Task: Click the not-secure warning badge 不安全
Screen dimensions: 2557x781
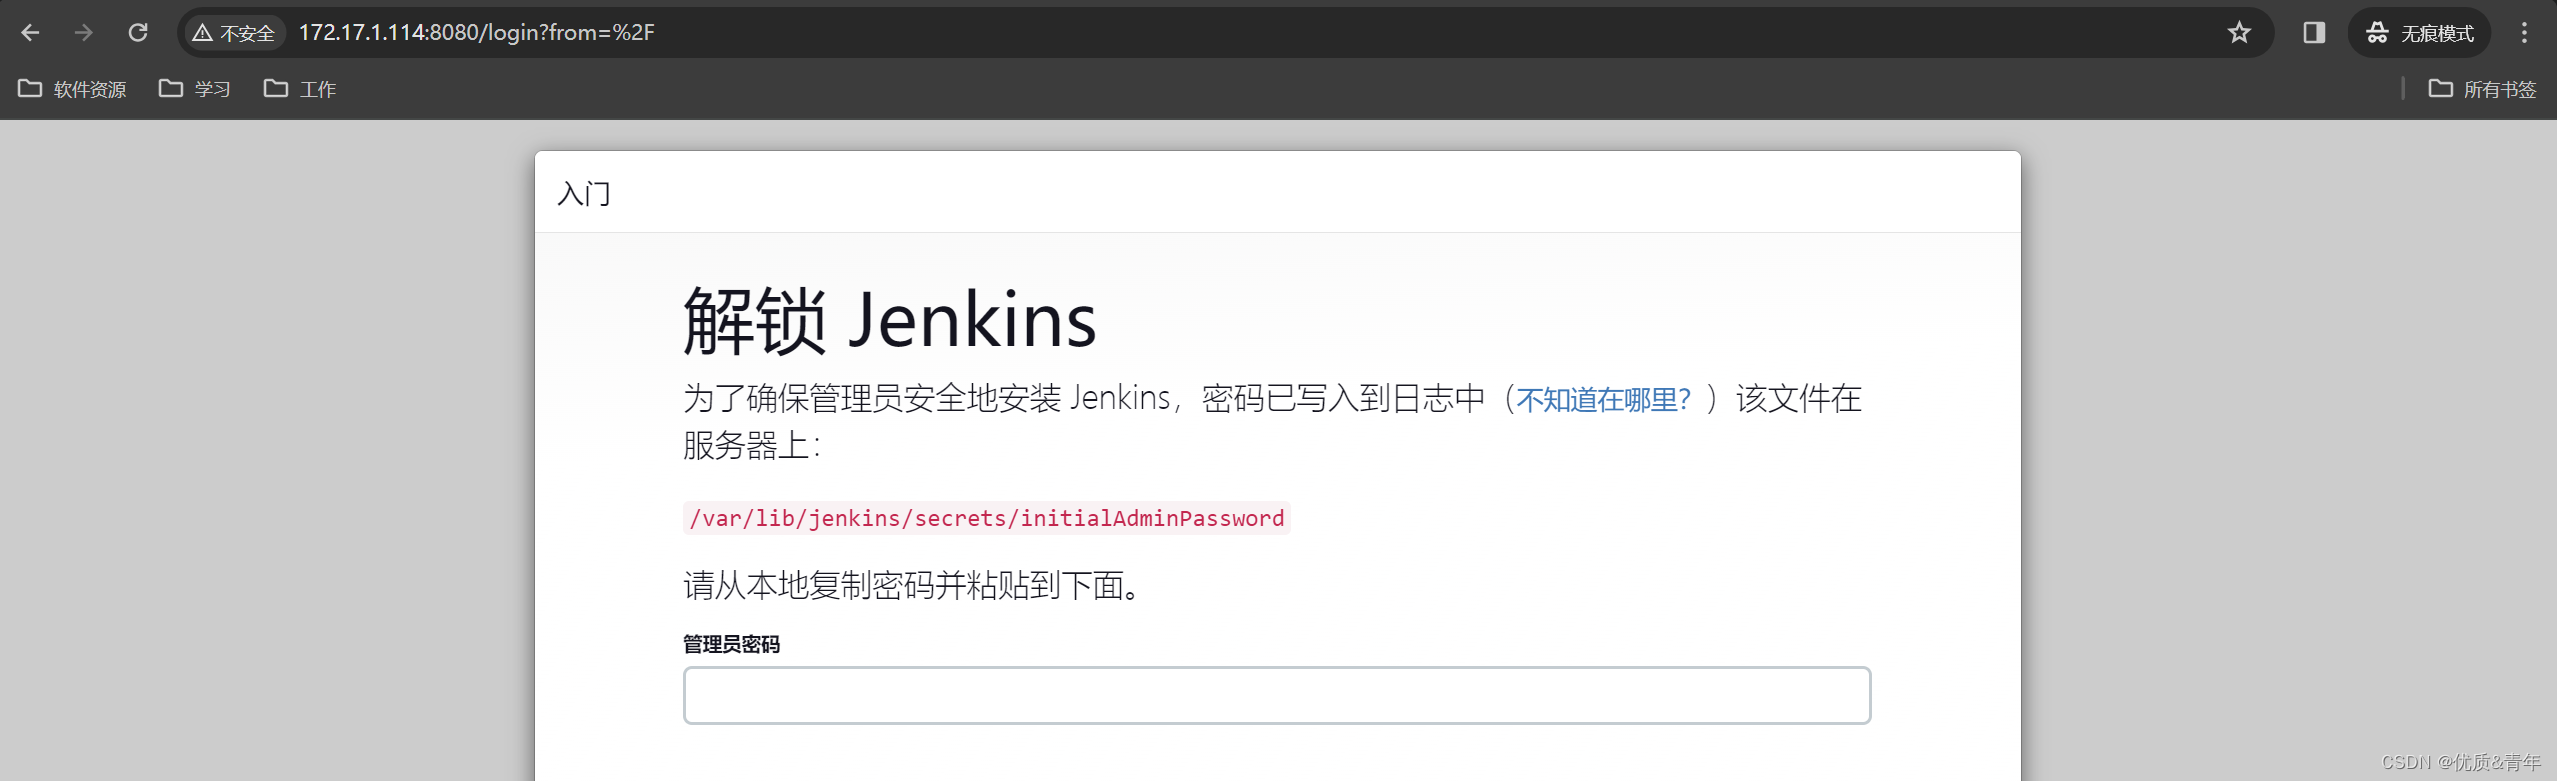Action: click(234, 33)
